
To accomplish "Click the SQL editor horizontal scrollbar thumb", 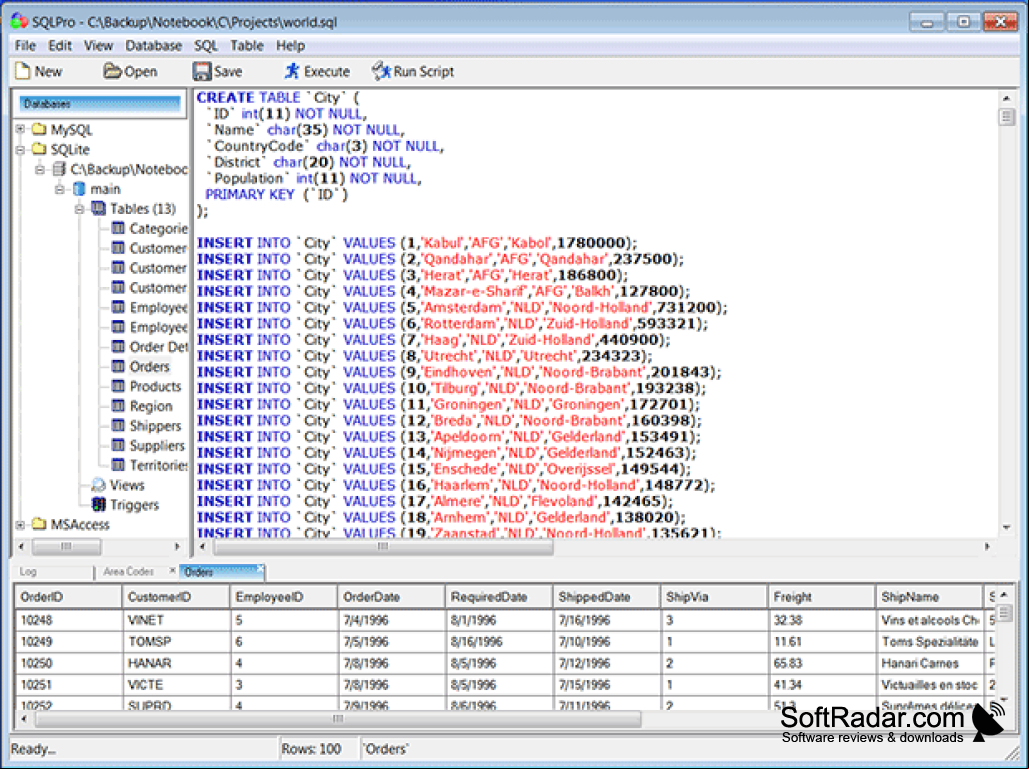I will click(x=383, y=546).
